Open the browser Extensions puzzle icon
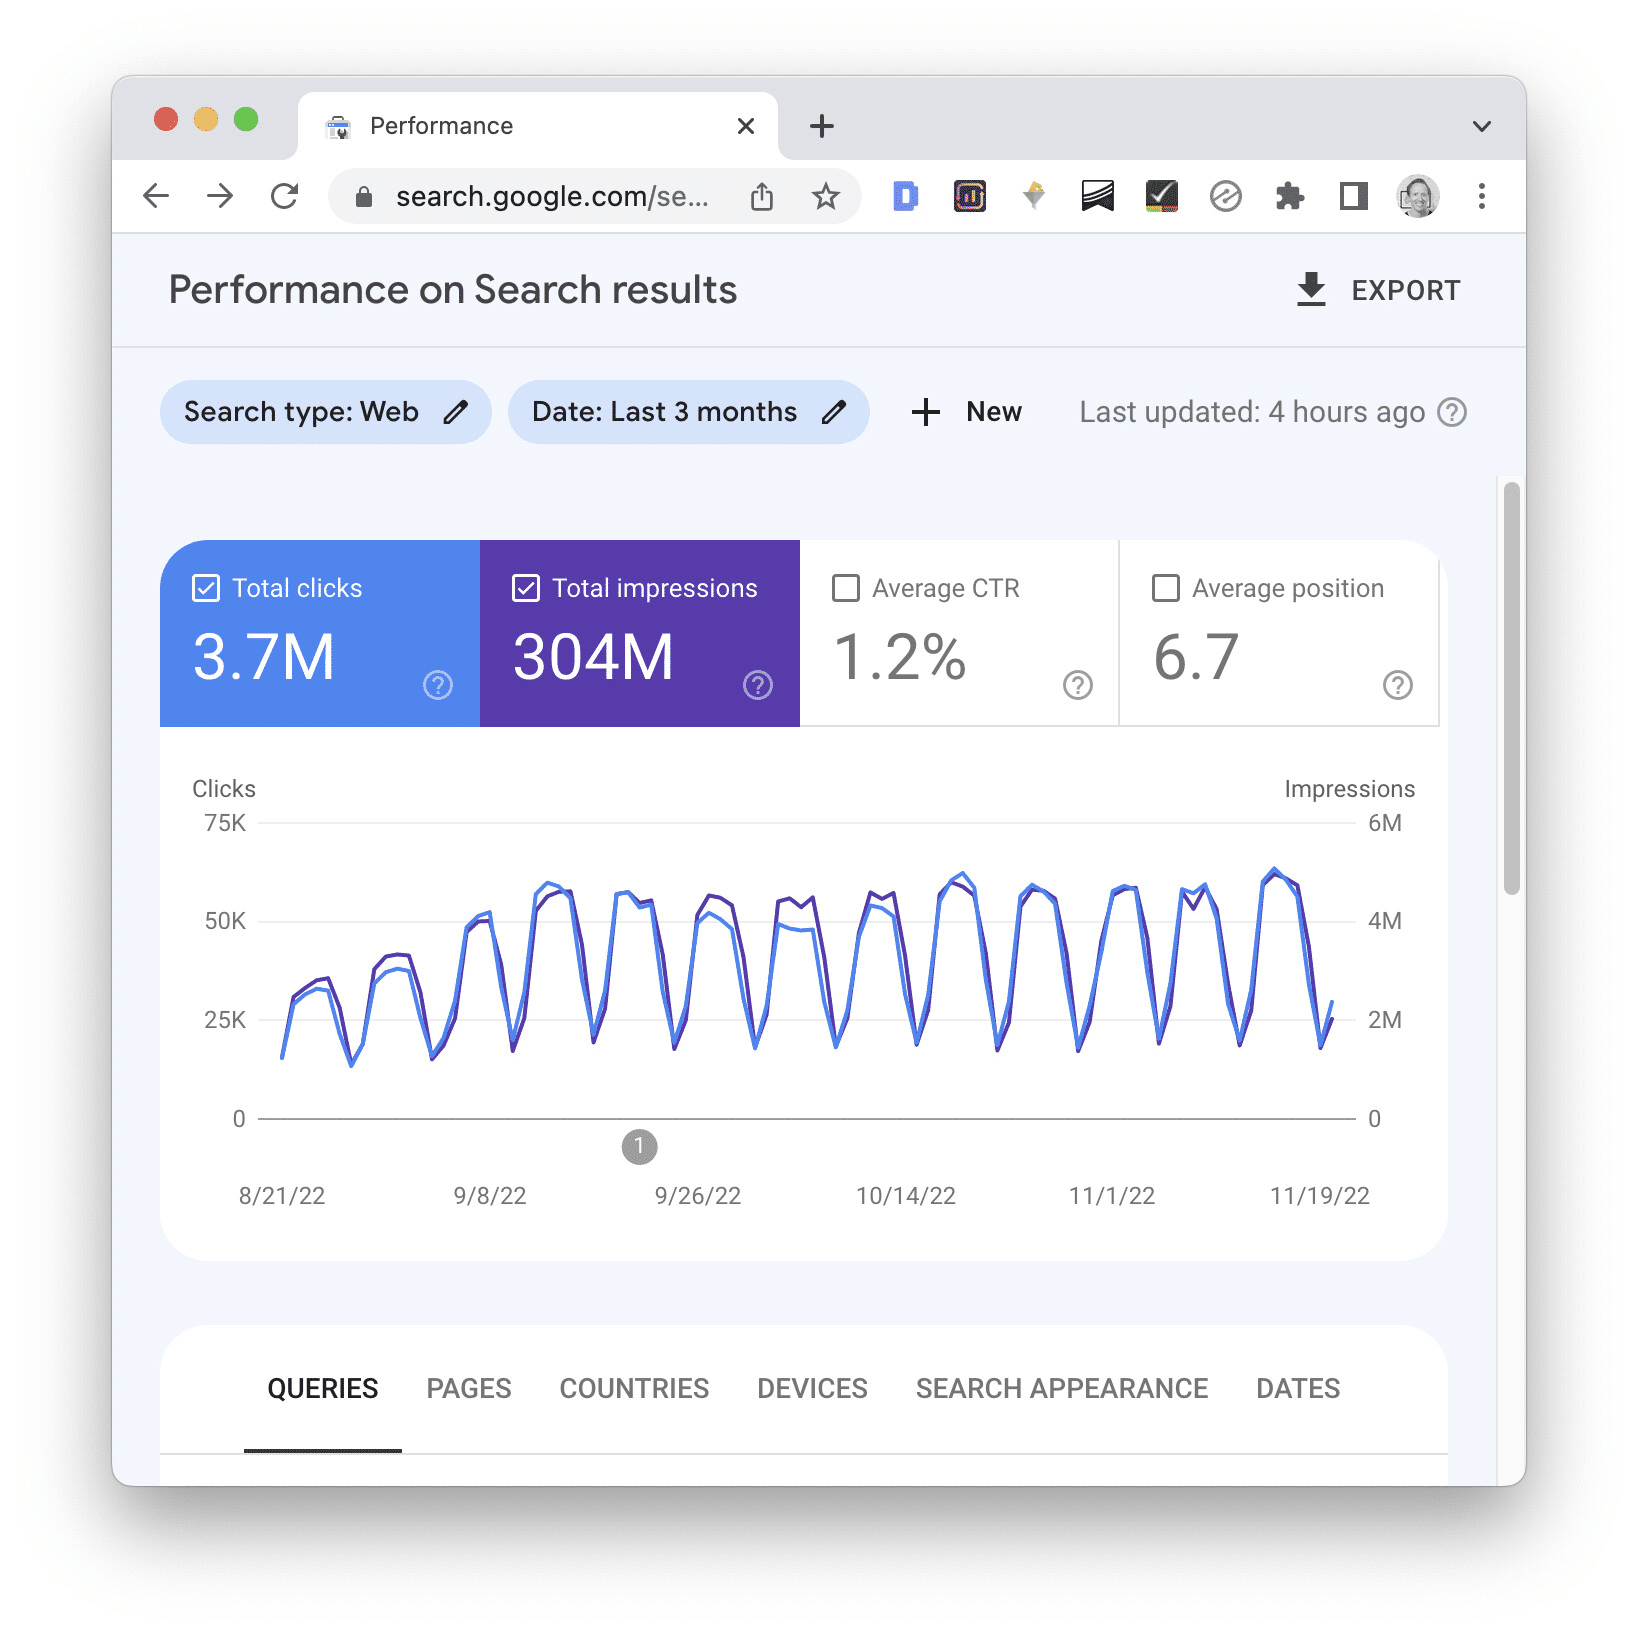The height and width of the screenshot is (1634, 1638). click(x=1289, y=197)
